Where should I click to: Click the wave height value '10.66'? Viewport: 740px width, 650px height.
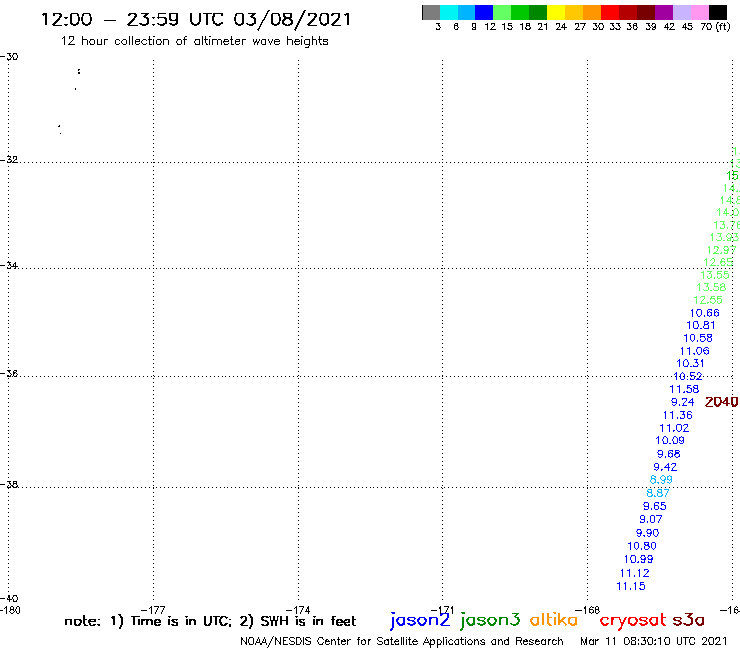tap(705, 313)
